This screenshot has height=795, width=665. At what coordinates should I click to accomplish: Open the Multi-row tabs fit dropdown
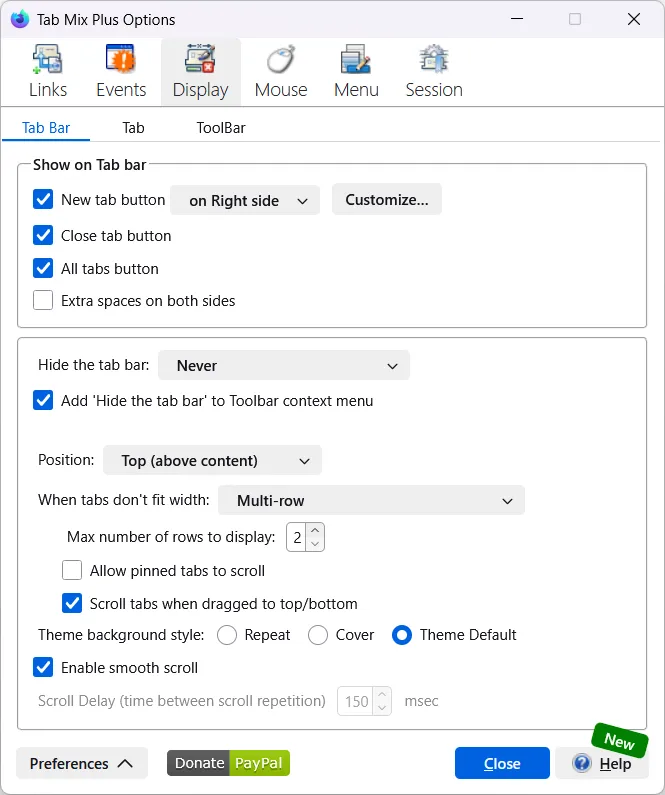370,500
